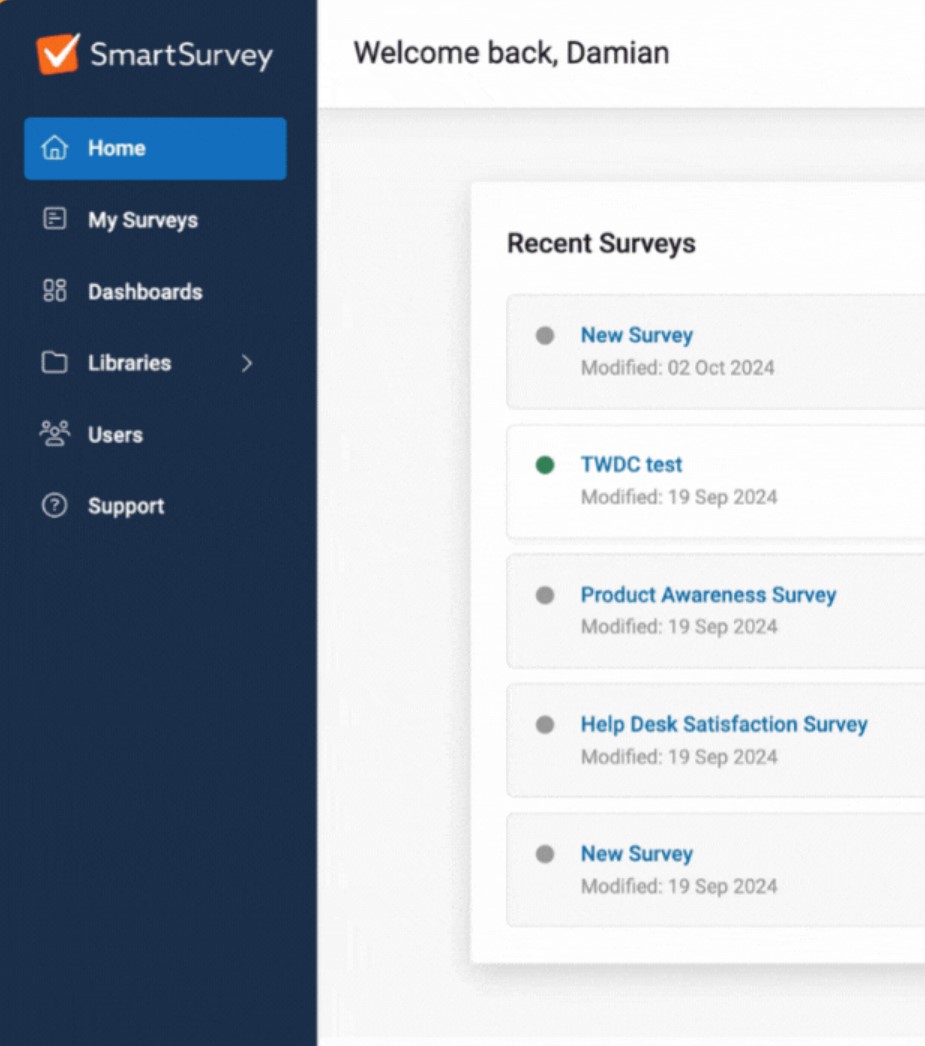925x1046 pixels.
Task: Click the Support question mark icon
Action: (54, 506)
